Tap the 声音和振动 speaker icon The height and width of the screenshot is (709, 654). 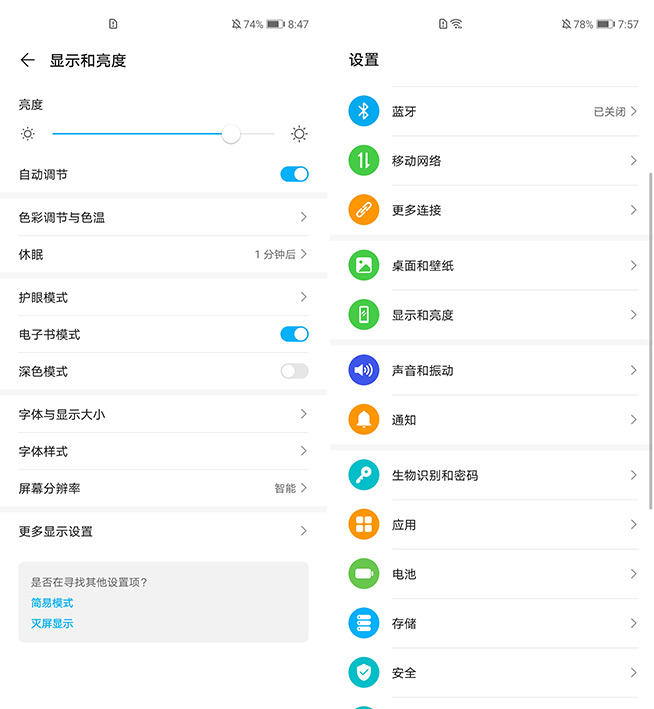pyautogui.click(x=364, y=370)
